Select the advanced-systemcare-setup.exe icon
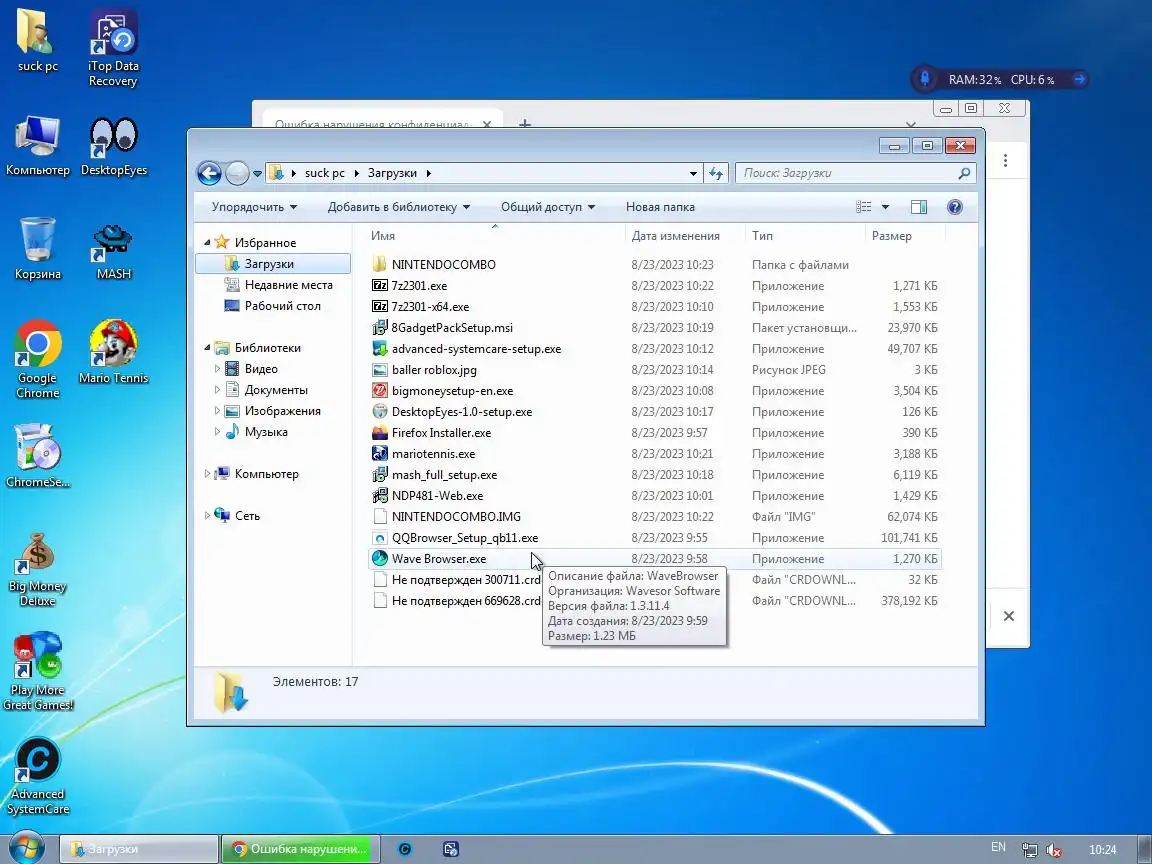This screenshot has height=864, width=1152. [x=380, y=349]
